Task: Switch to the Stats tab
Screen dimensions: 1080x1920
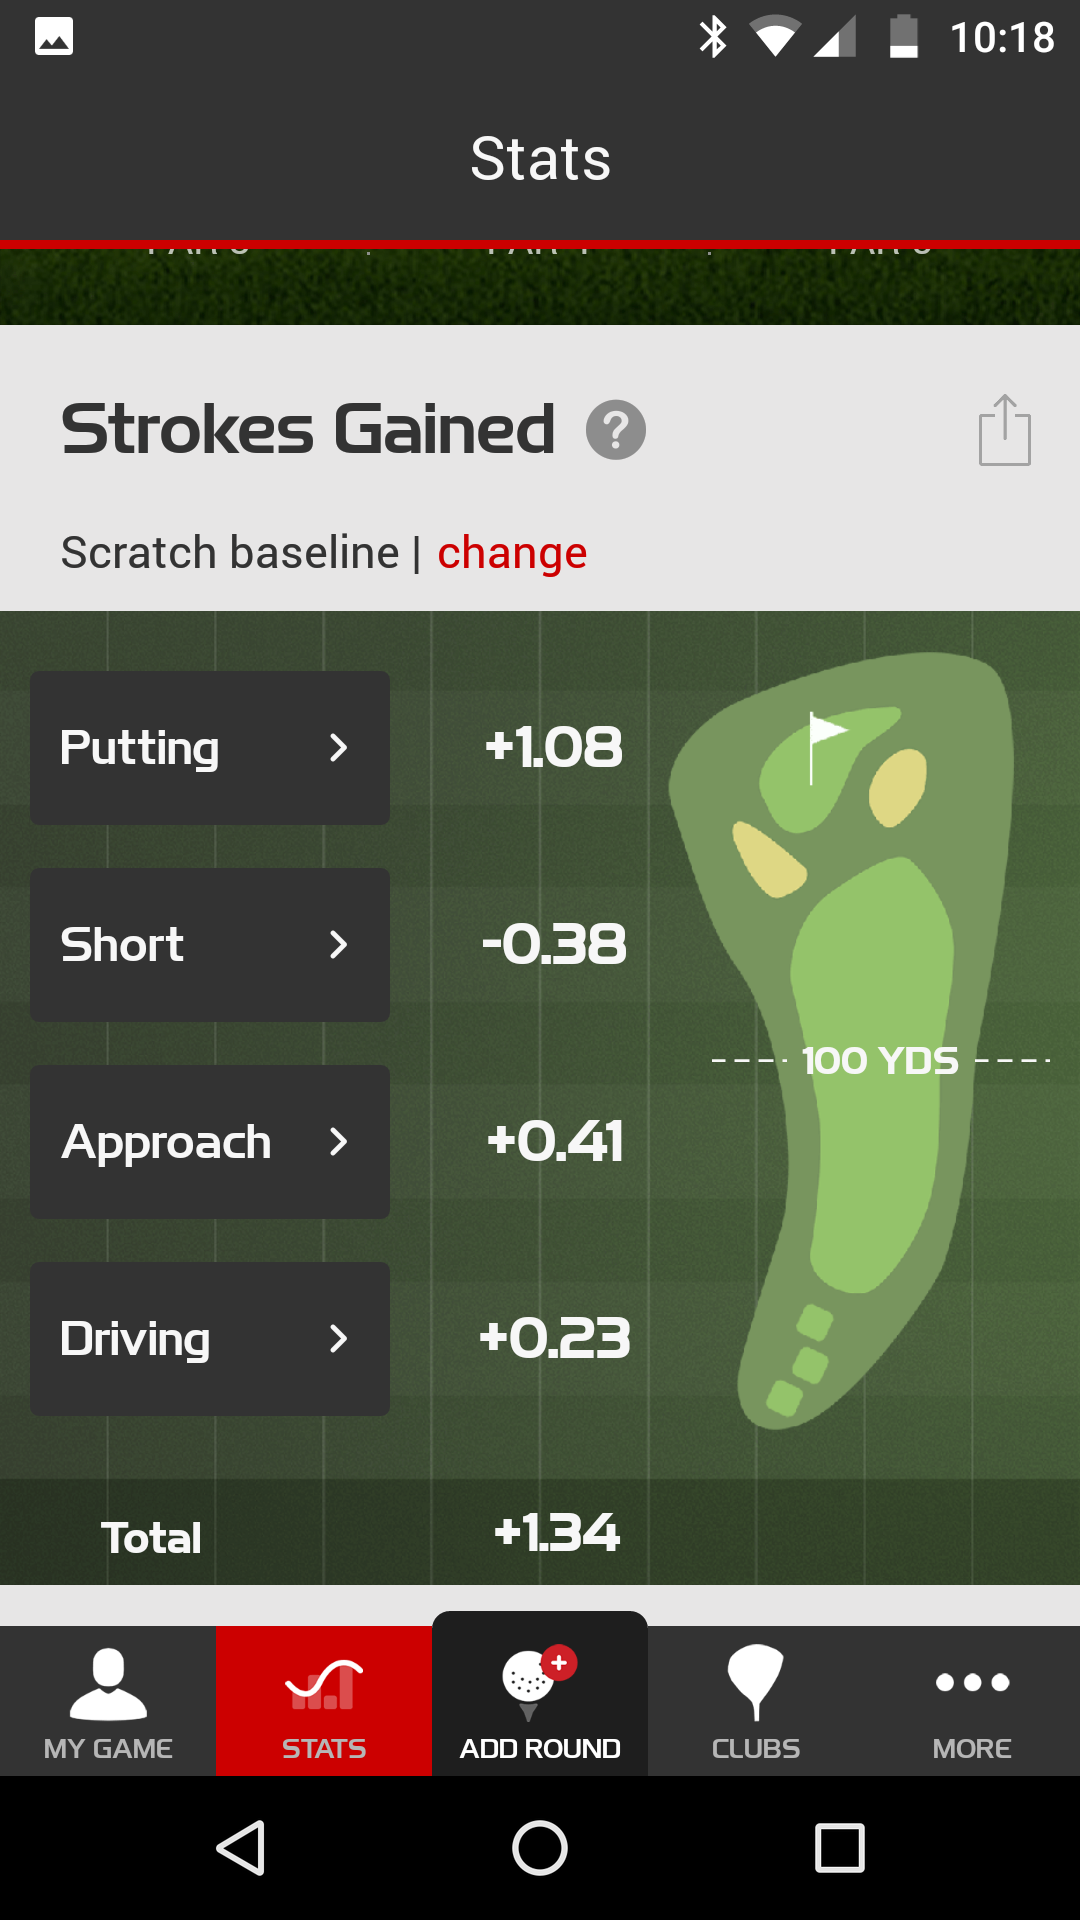Action: pos(324,1700)
